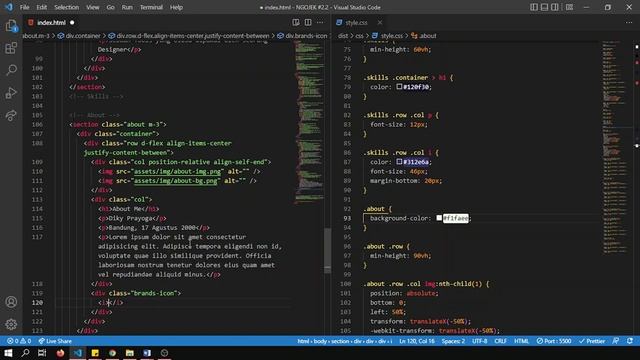
Task: Open the feedback icon in status bar
Action: click(616, 341)
